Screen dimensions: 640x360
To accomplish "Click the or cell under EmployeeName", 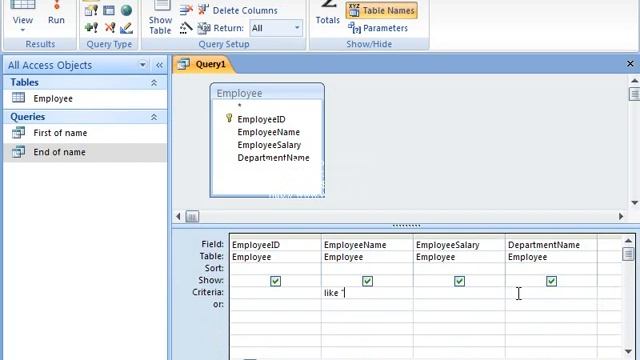I will (367, 304).
